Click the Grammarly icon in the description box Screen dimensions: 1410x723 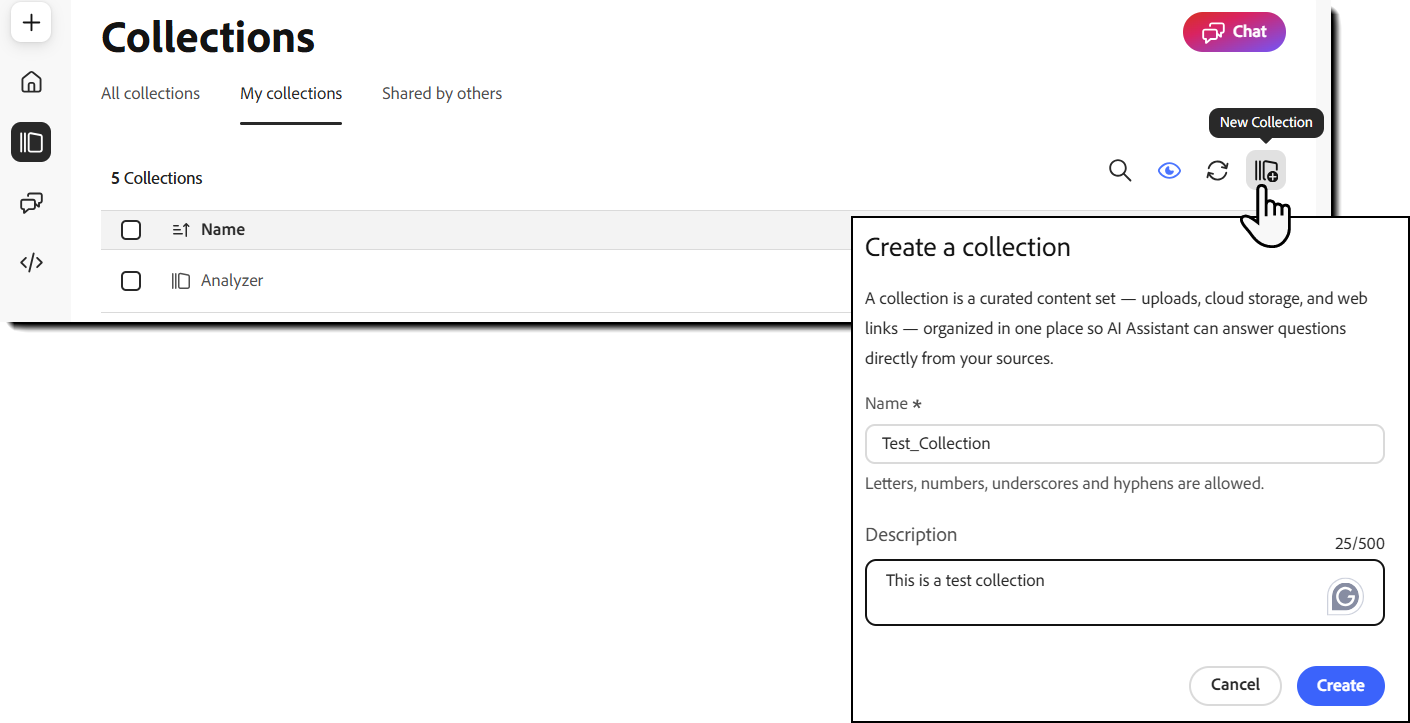pos(1345,597)
